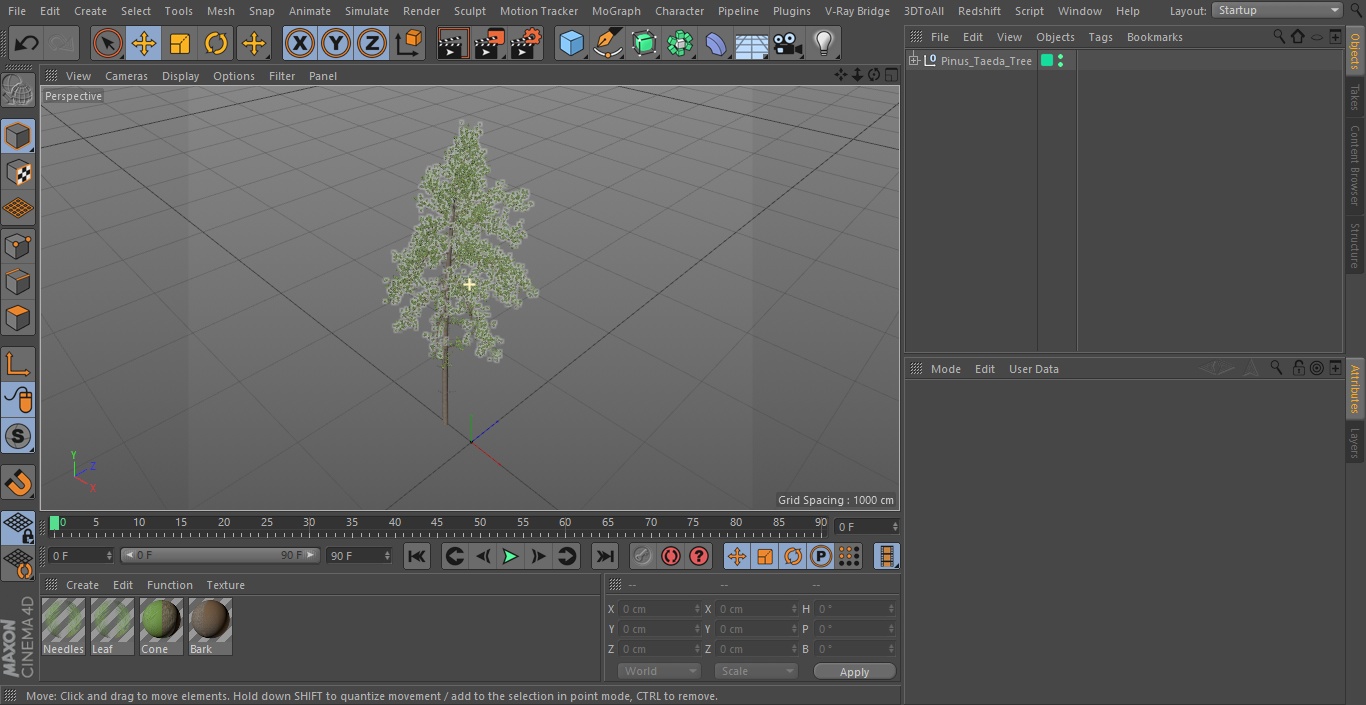
Task: Search objects with magnifier icon
Action: pyautogui.click(x=1279, y=36)
